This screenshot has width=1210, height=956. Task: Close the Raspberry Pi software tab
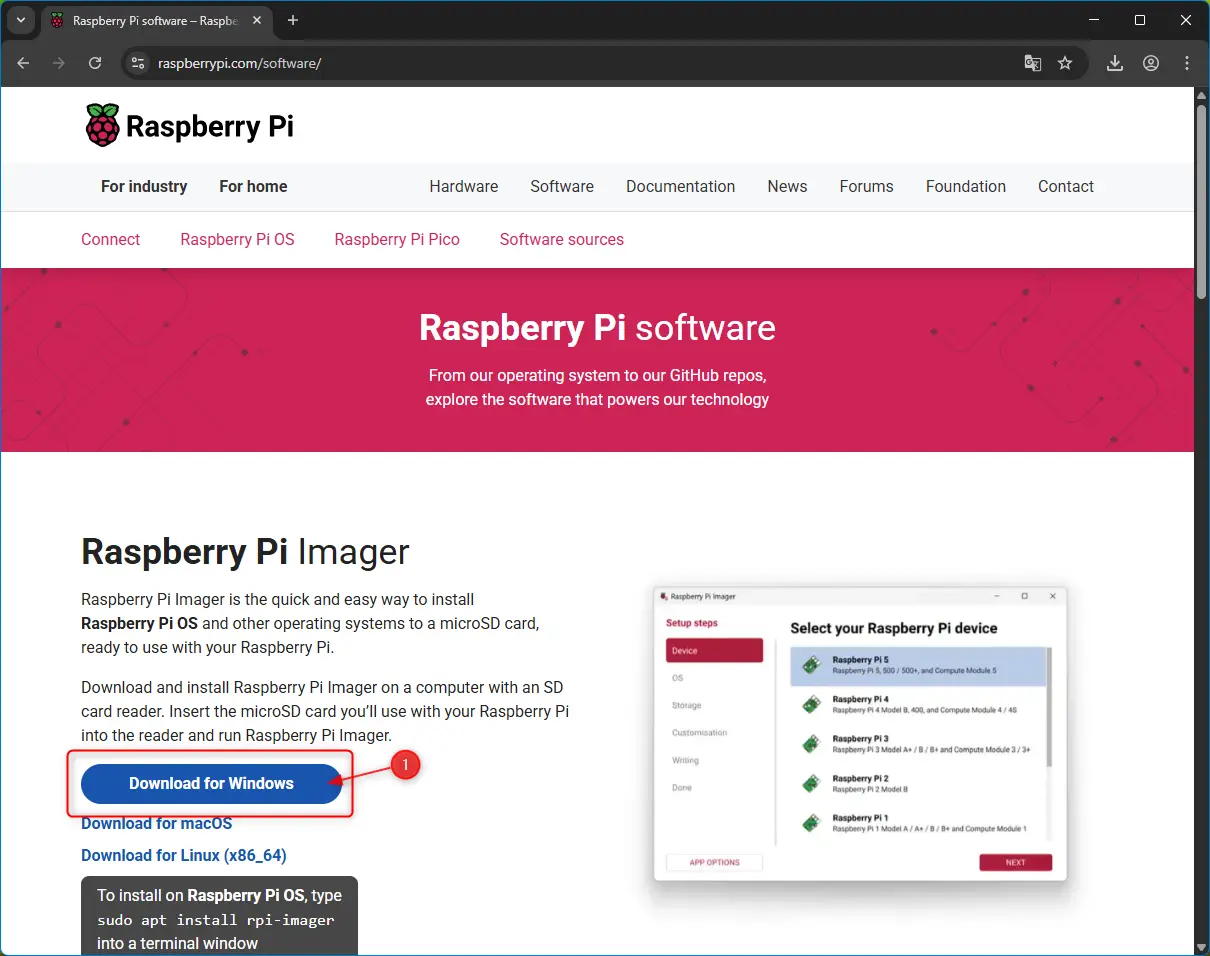[x=258, y=20]
